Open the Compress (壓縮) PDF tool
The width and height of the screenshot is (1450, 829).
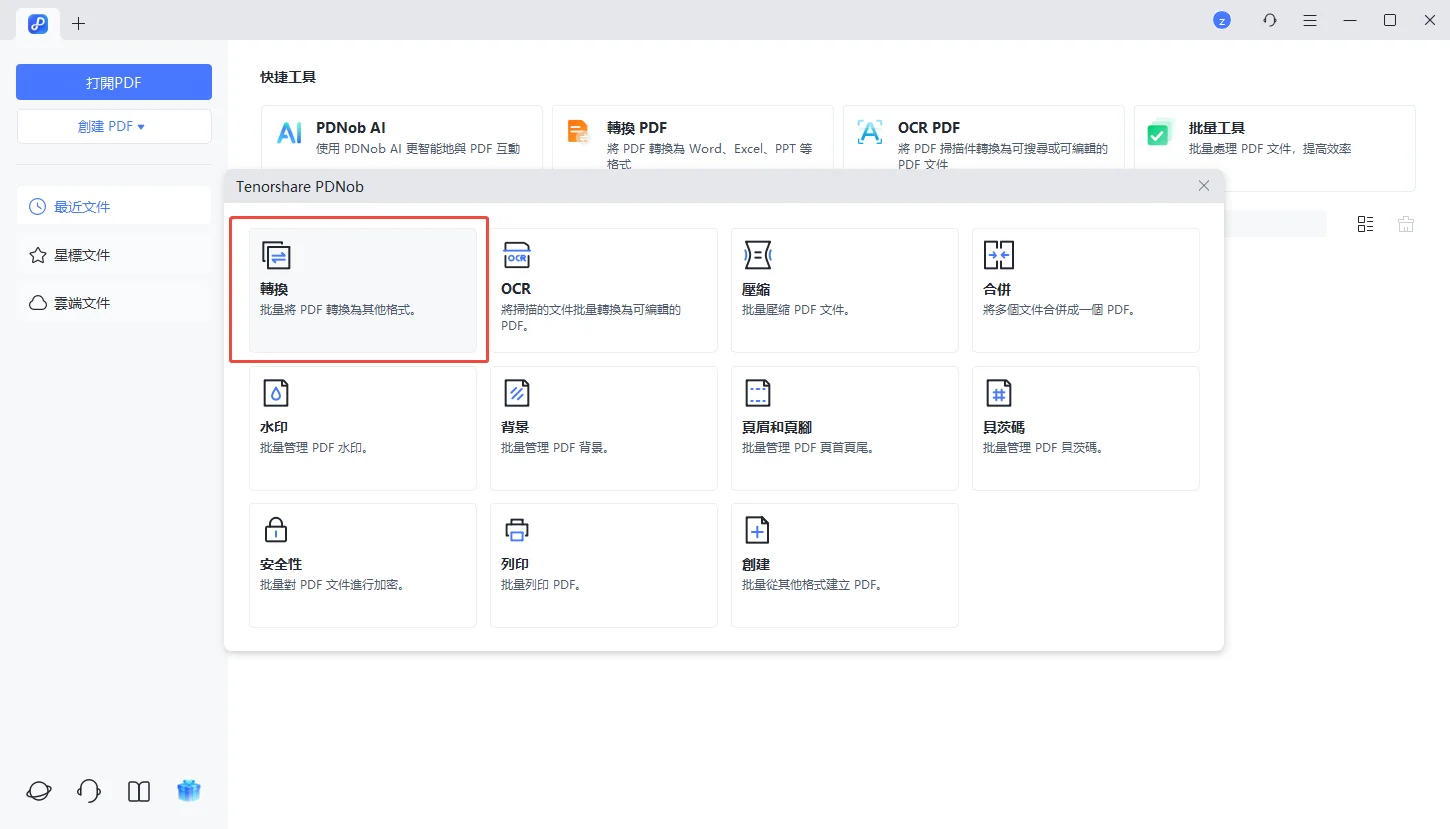(844, 290)
